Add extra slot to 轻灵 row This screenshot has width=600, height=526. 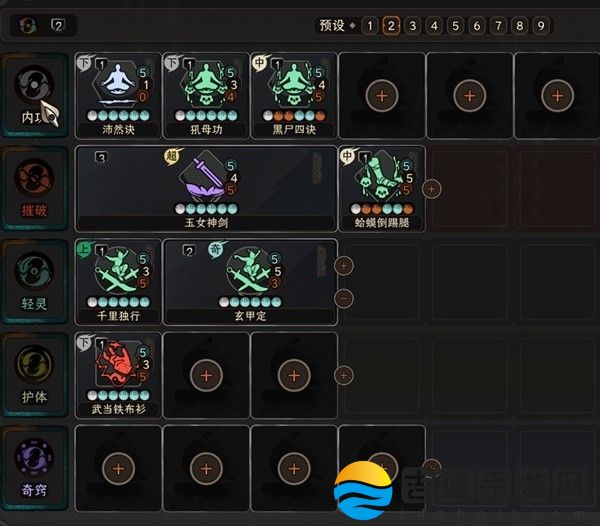(344, 266)
